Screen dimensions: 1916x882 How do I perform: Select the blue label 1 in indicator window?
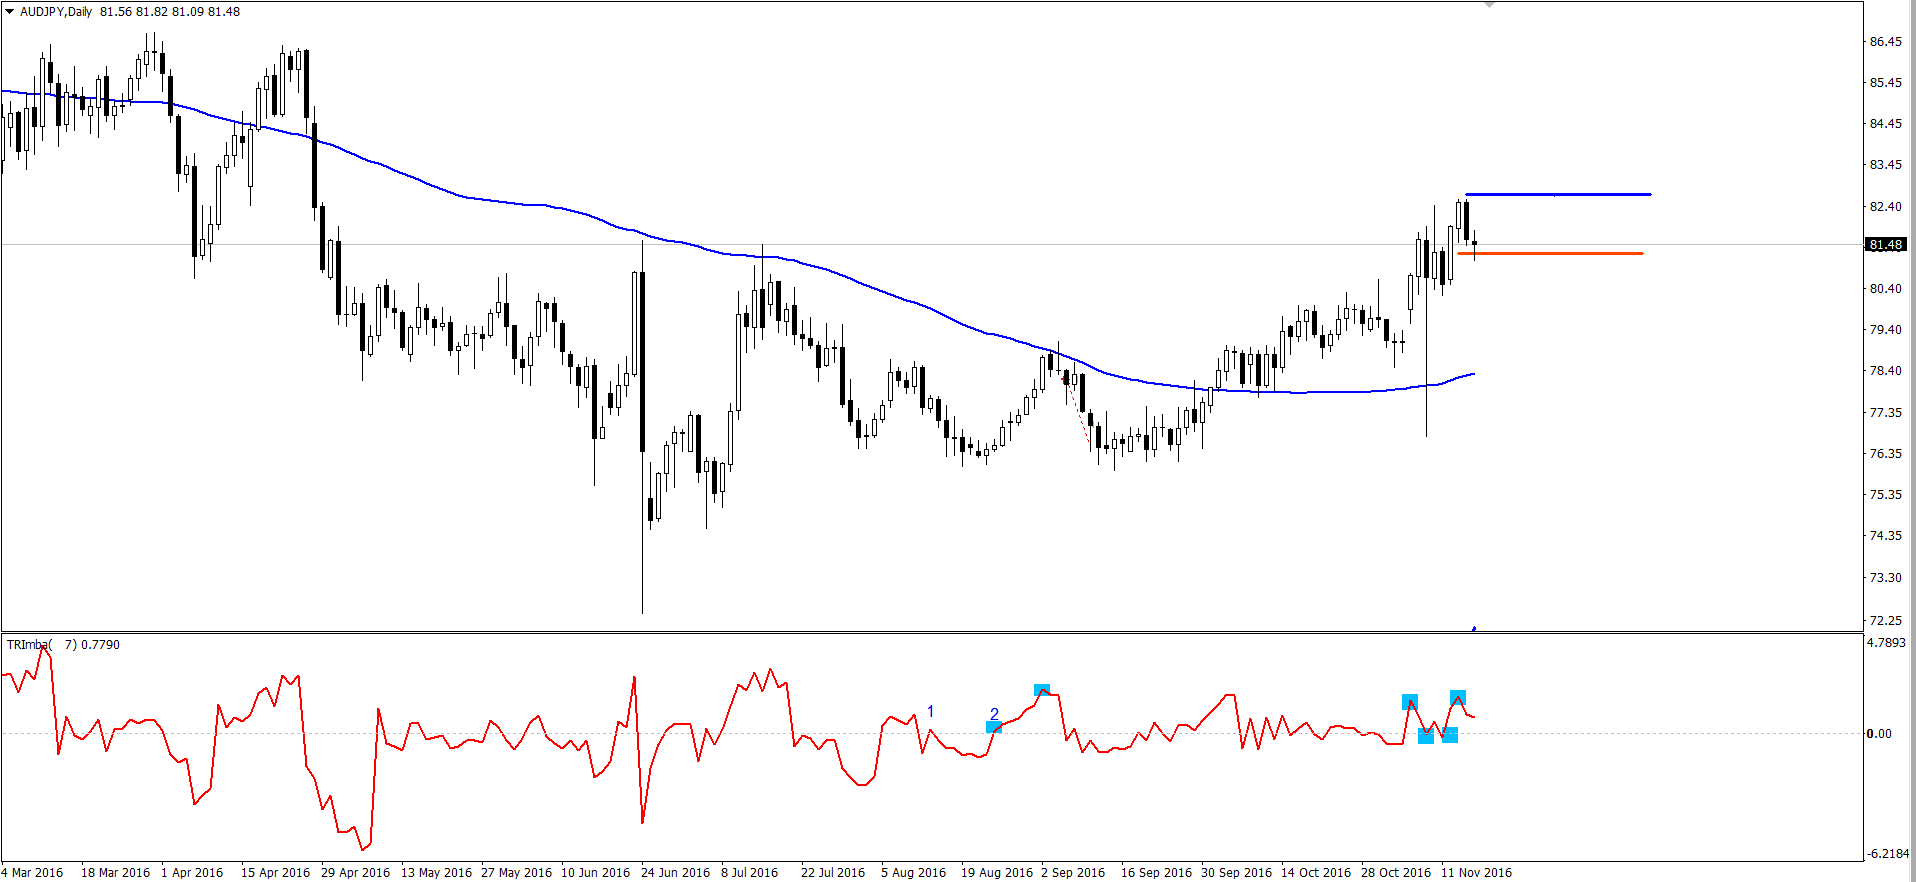tap(931, 712)
